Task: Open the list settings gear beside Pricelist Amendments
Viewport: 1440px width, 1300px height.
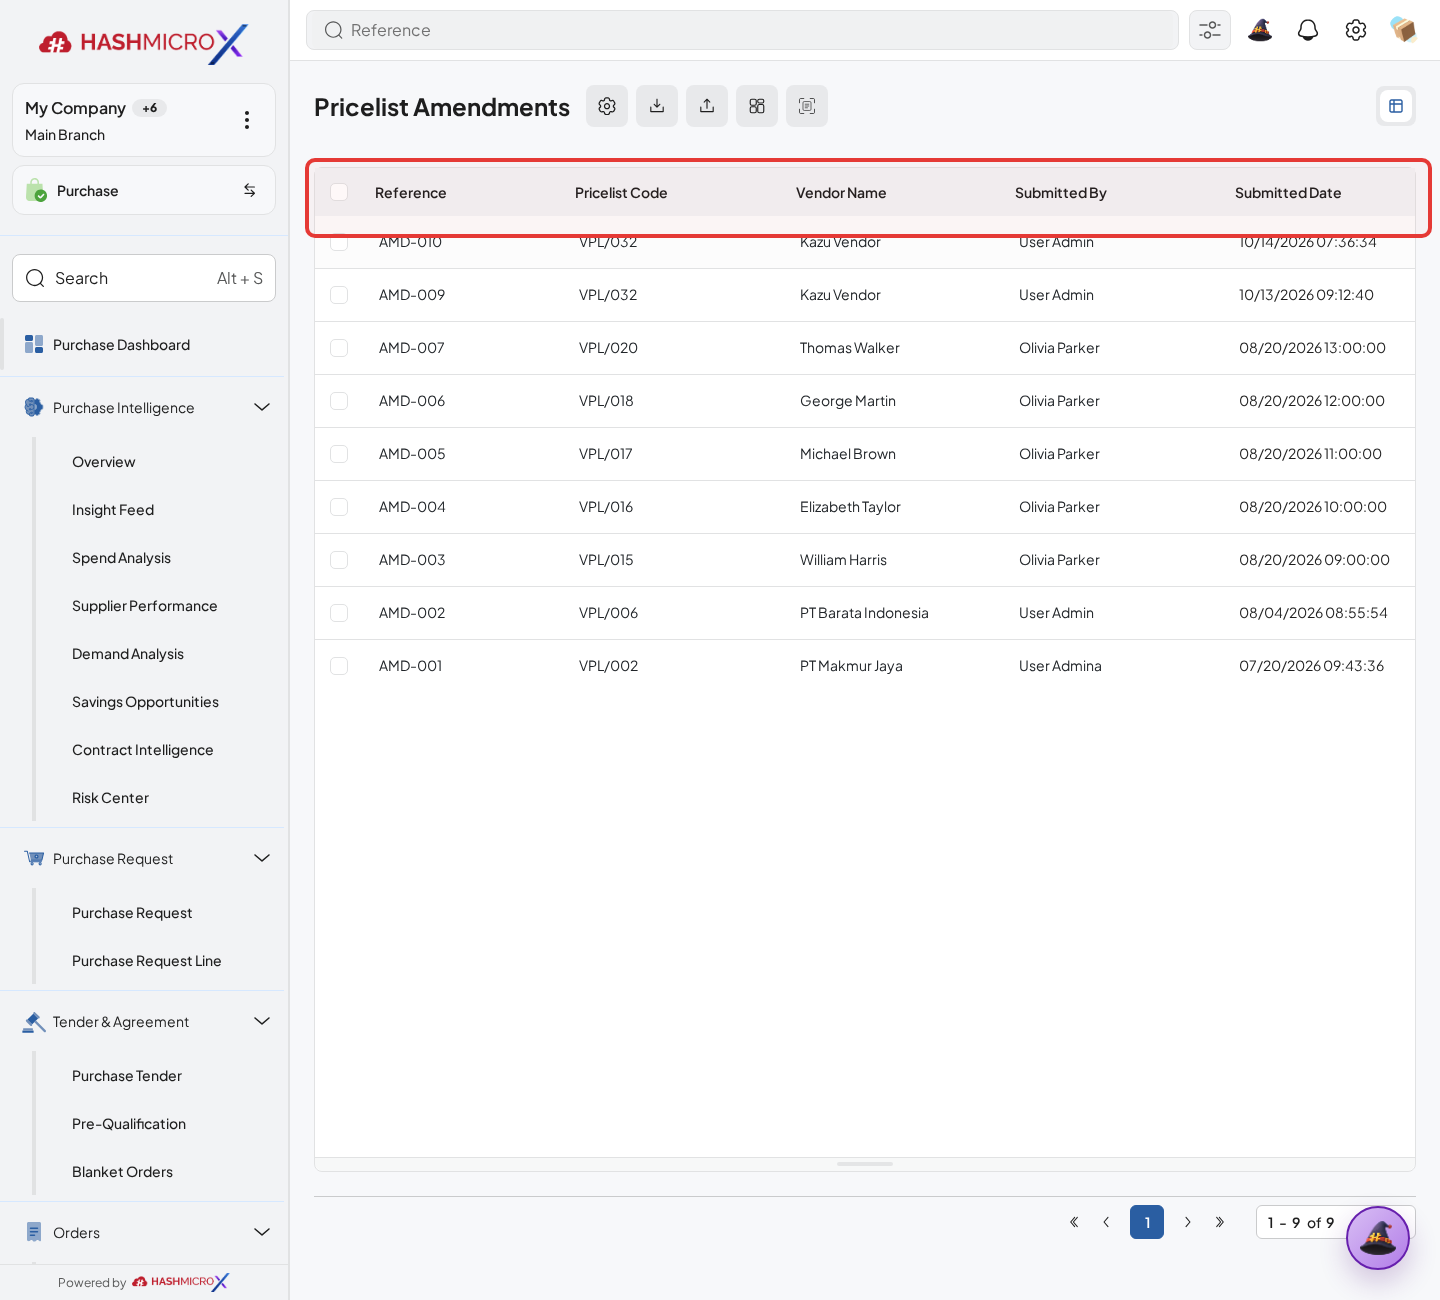Action: [607, 106]
